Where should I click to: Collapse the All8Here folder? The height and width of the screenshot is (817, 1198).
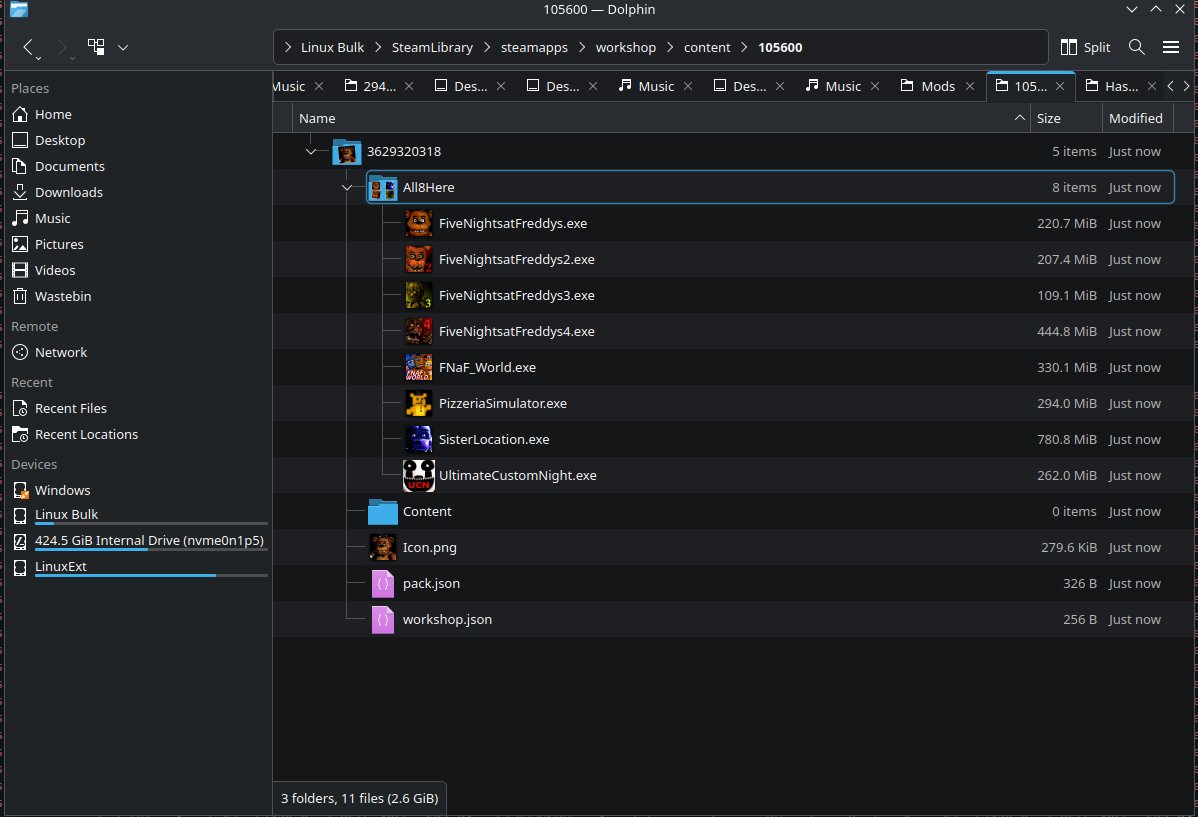pyautogui.click(x=347, y=187)
